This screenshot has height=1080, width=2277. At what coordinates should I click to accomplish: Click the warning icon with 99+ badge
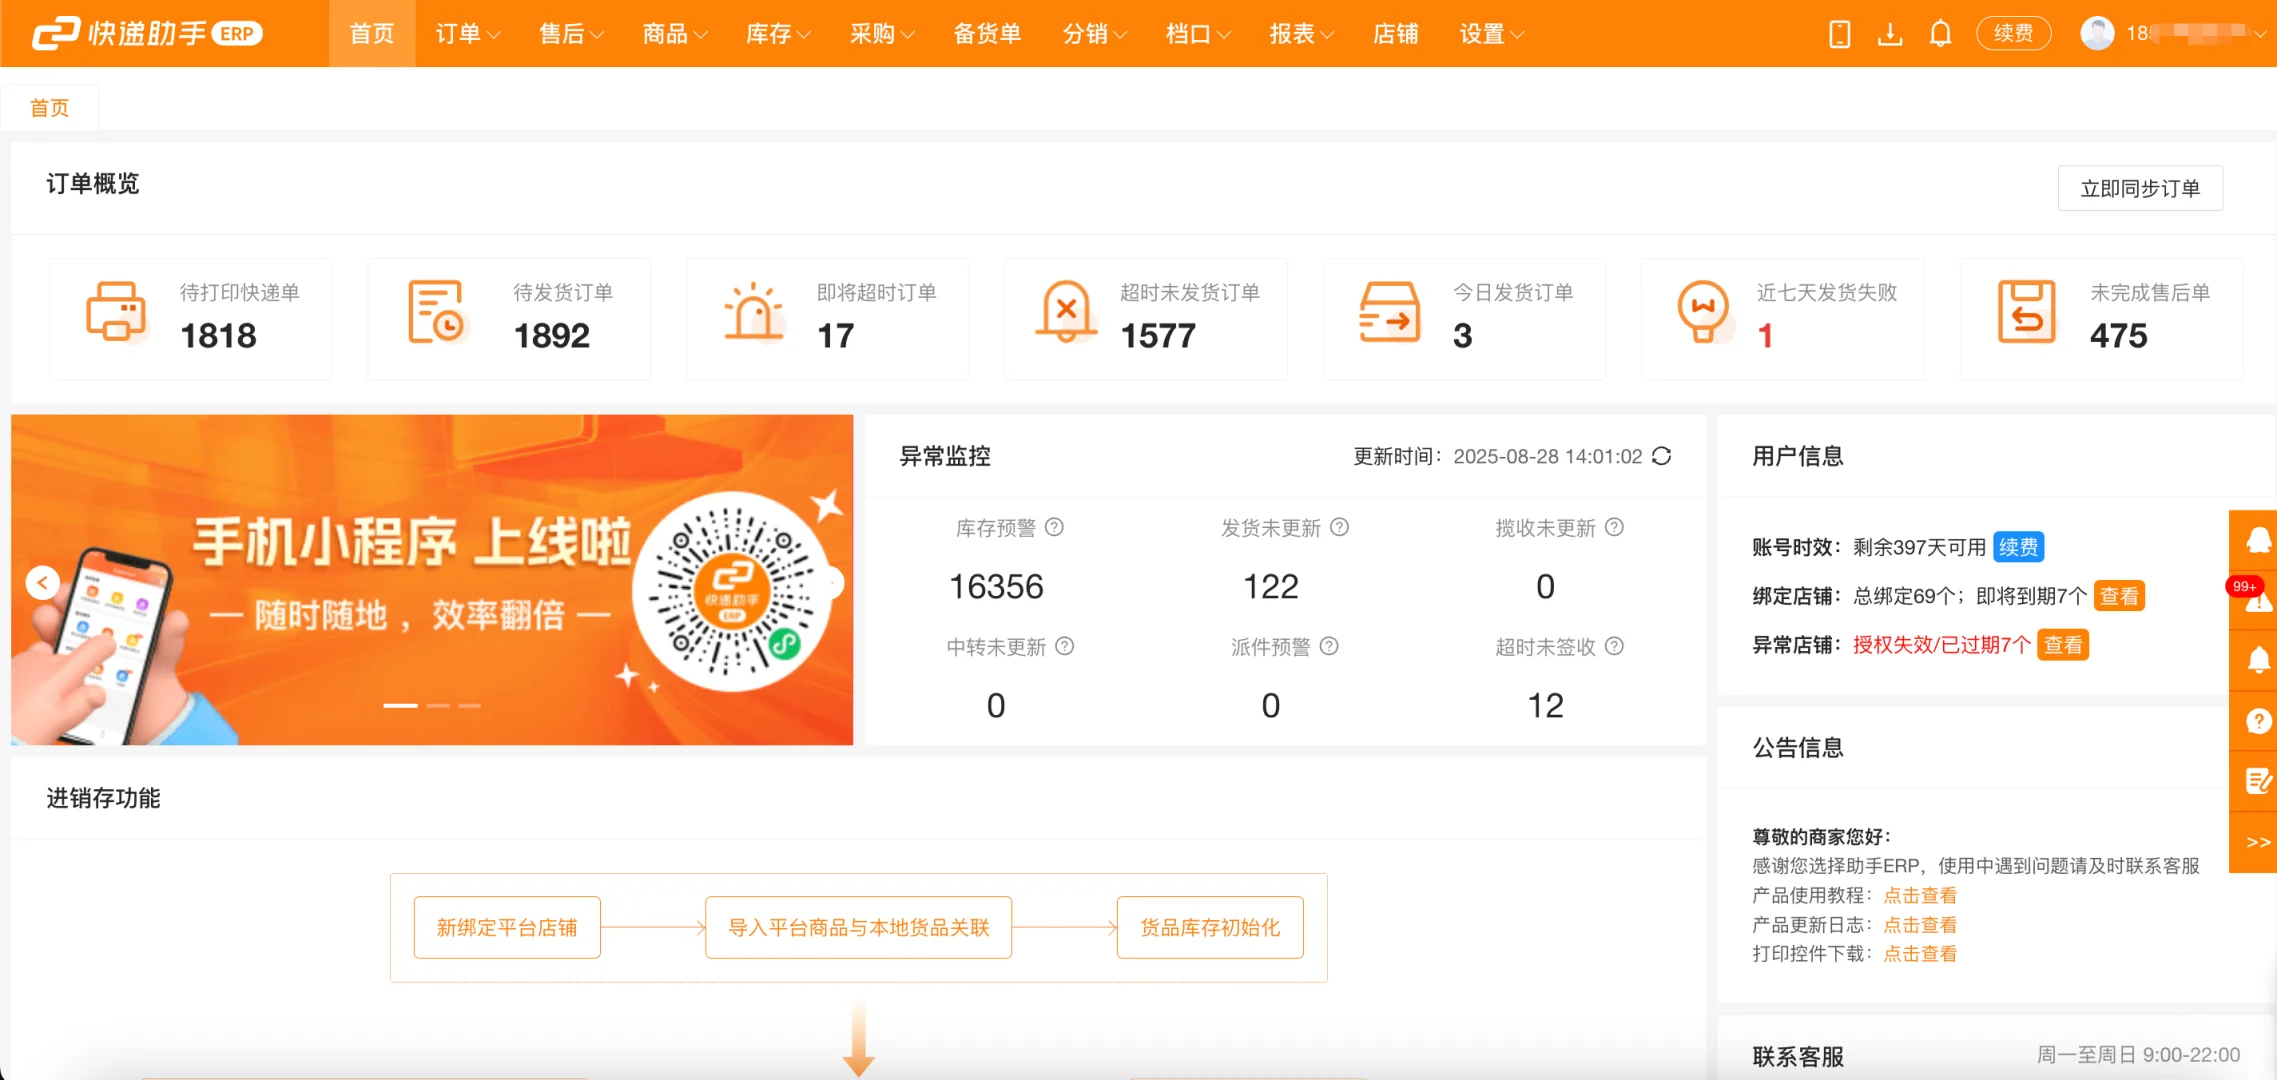[2257, 600]
